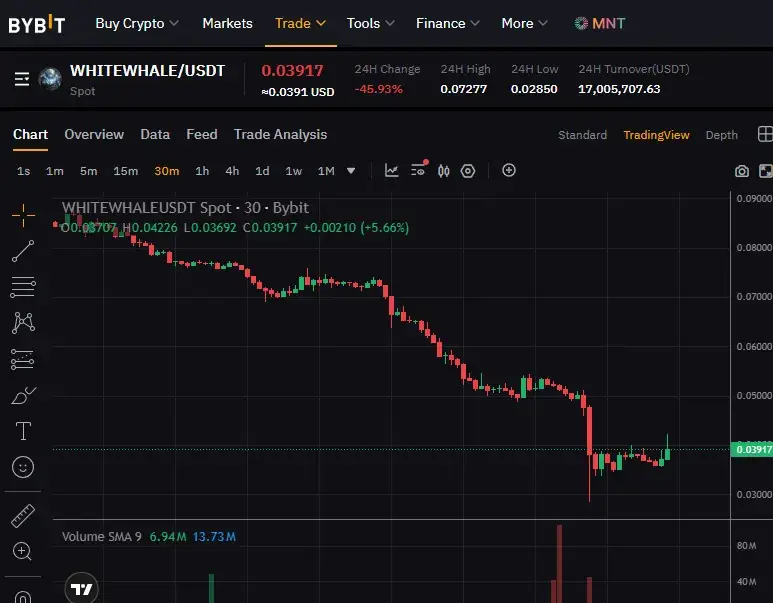Click the WHITEWHALEUSDT Spot chart legend title
Viewport: 773px width, 603px height.
[185, 208]
